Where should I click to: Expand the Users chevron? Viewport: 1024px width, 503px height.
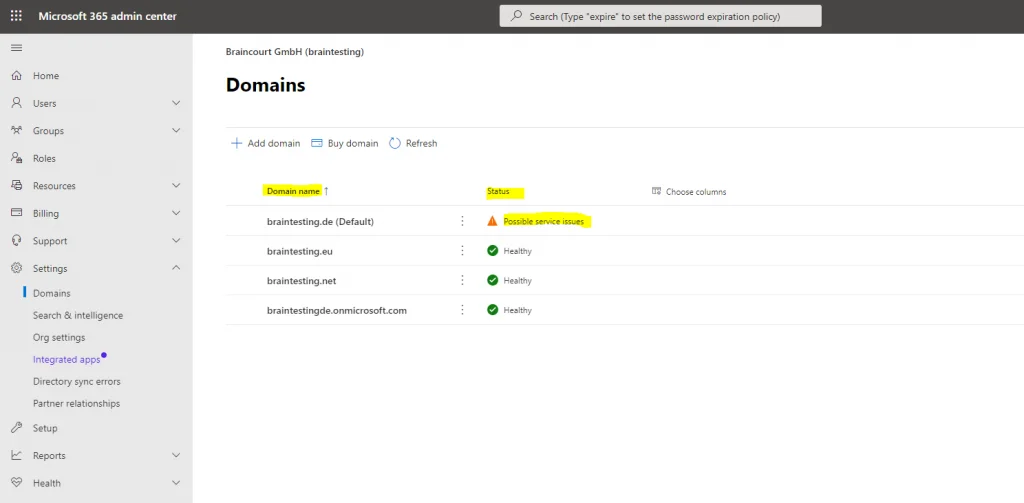pyautogui.click(x=176, y=103)
